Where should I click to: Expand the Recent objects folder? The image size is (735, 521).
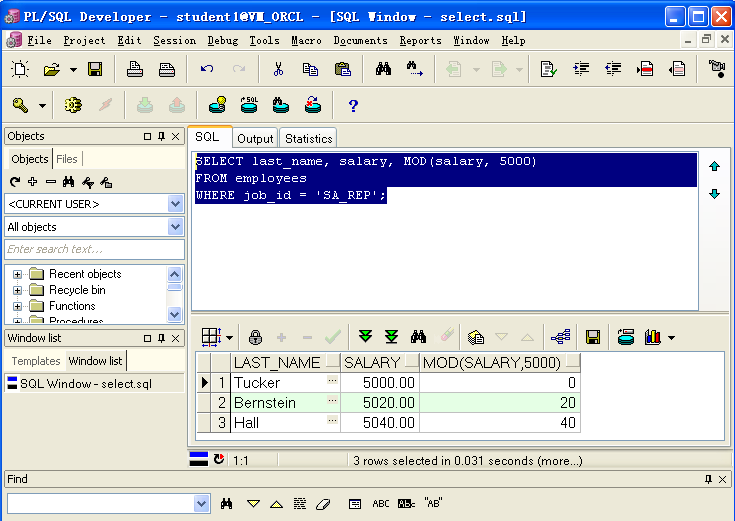point(17,274)
